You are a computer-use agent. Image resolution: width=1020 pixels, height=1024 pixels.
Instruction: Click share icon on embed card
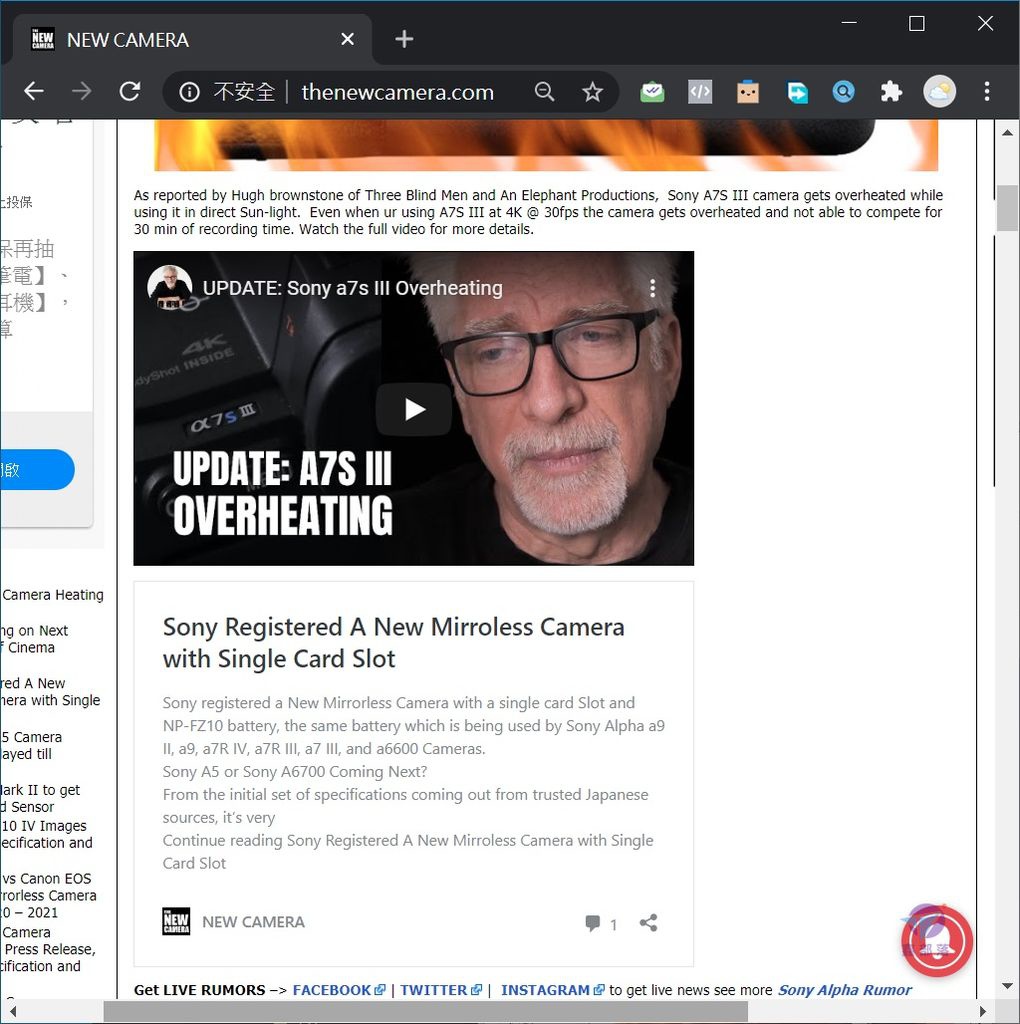point(648,922)
